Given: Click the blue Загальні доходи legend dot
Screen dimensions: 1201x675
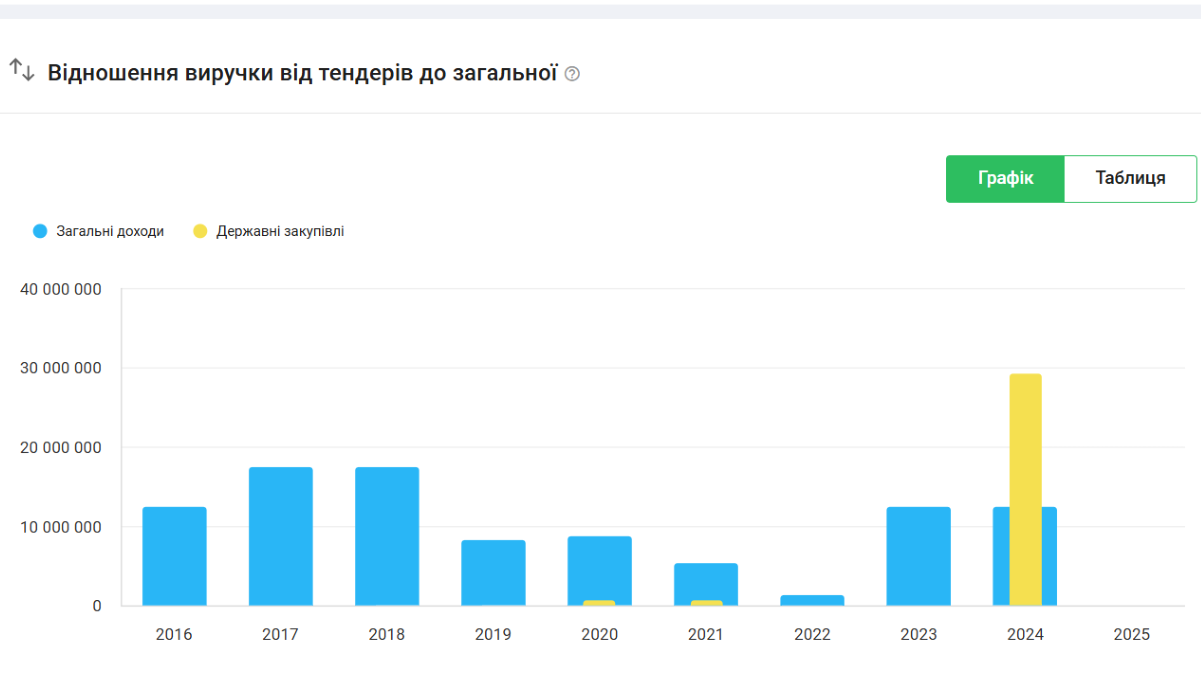Looking at the screenshot, I should pyautogui.click(x=40, y=231).
